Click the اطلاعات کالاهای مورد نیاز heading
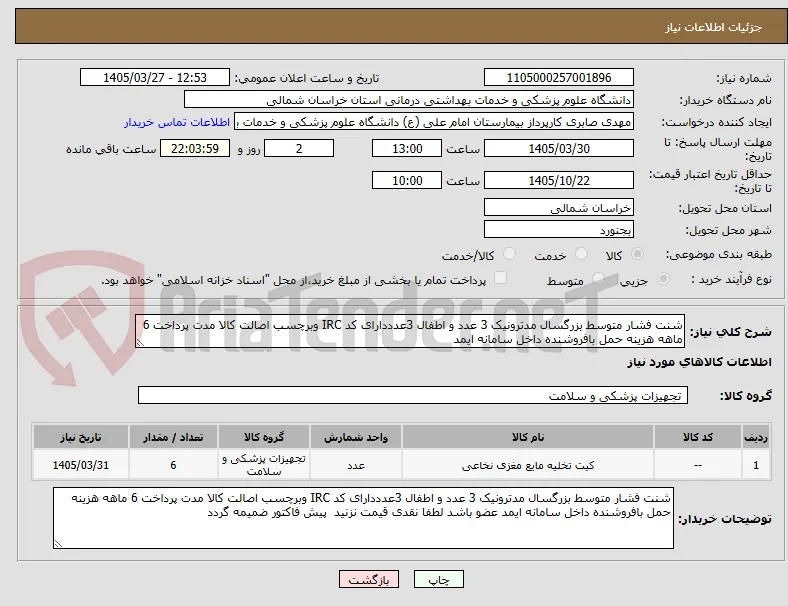 [x=699, y=362]
